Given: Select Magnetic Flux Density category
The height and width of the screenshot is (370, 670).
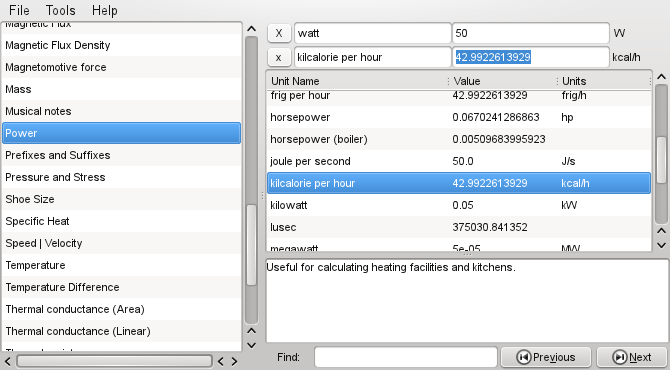Looking at the screenshot, I should 122,45.
